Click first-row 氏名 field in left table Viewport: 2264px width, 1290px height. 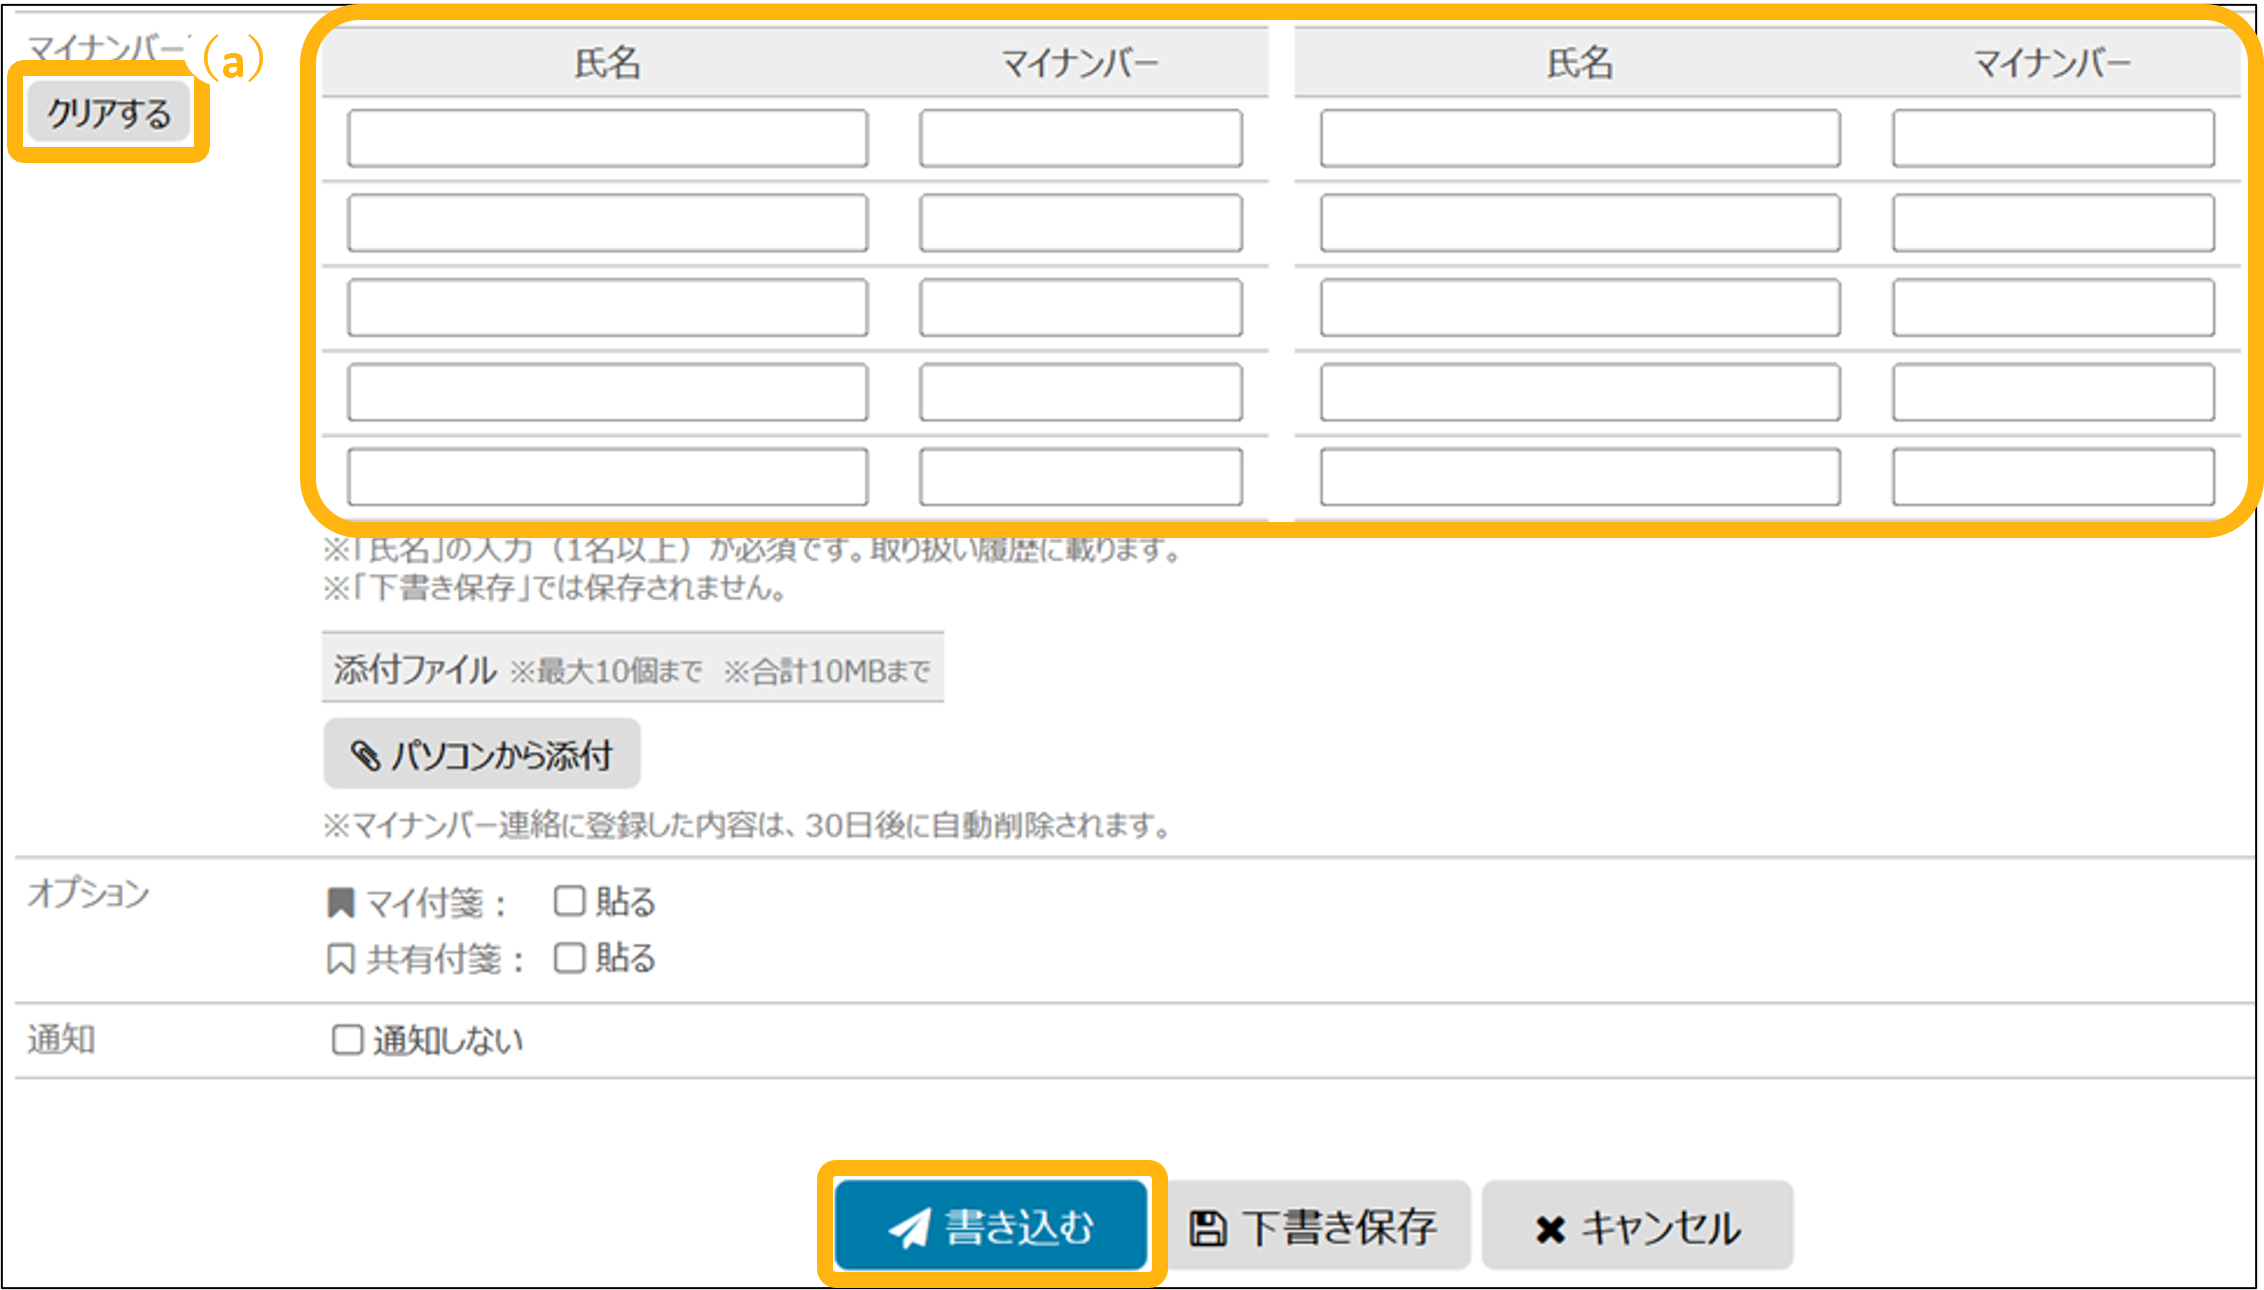[607, 138]
